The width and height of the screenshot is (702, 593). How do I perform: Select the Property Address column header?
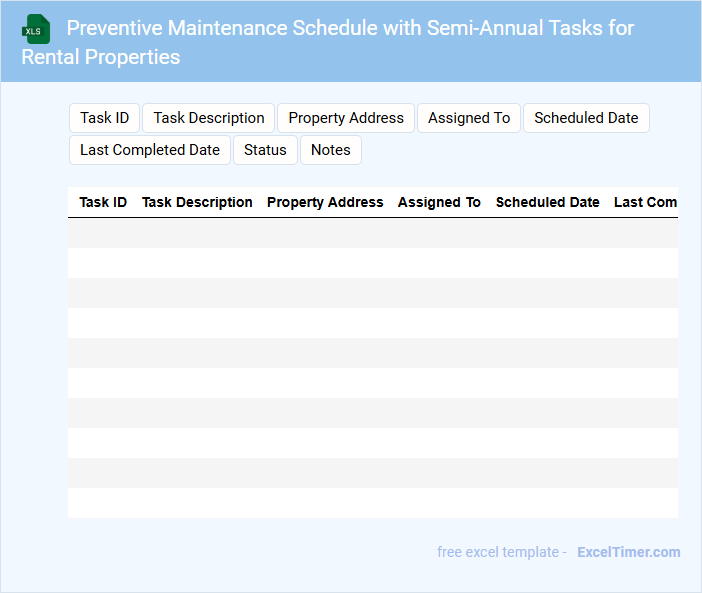tap(325, 202)
